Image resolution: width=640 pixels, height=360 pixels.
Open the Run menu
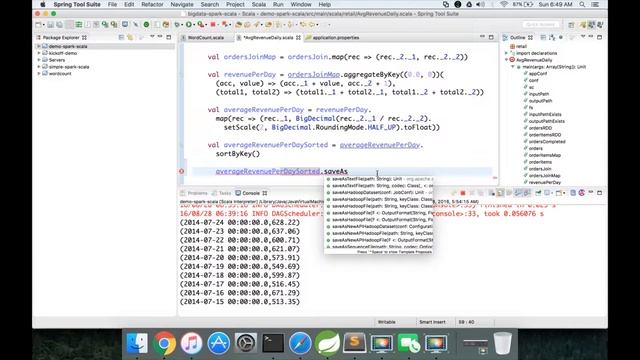pyautogui.click(x=278, y=4)
